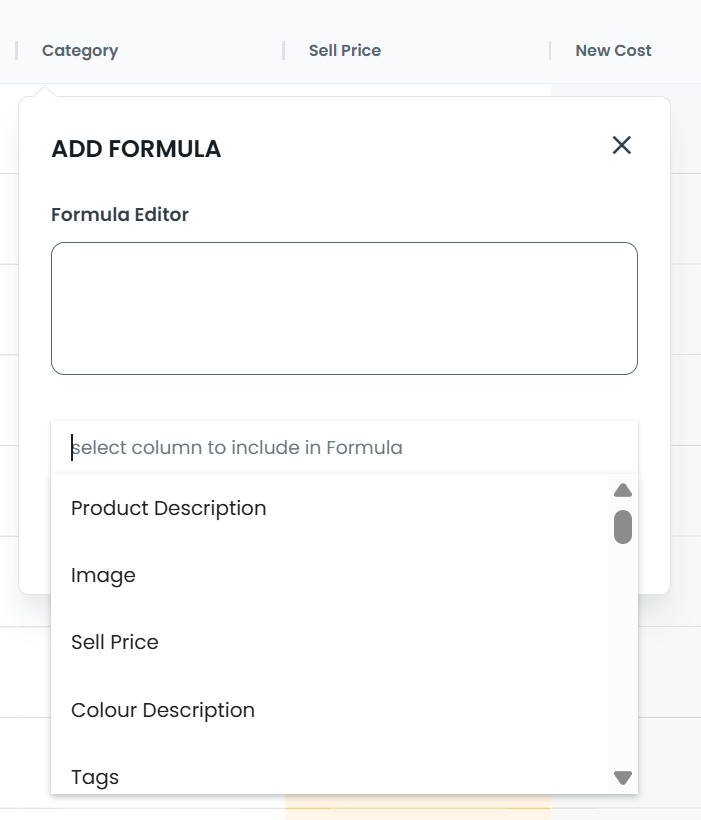The image size is (701, 820).
Task: Click the scroll-up arrow in the column list
Action: (622, 488)
